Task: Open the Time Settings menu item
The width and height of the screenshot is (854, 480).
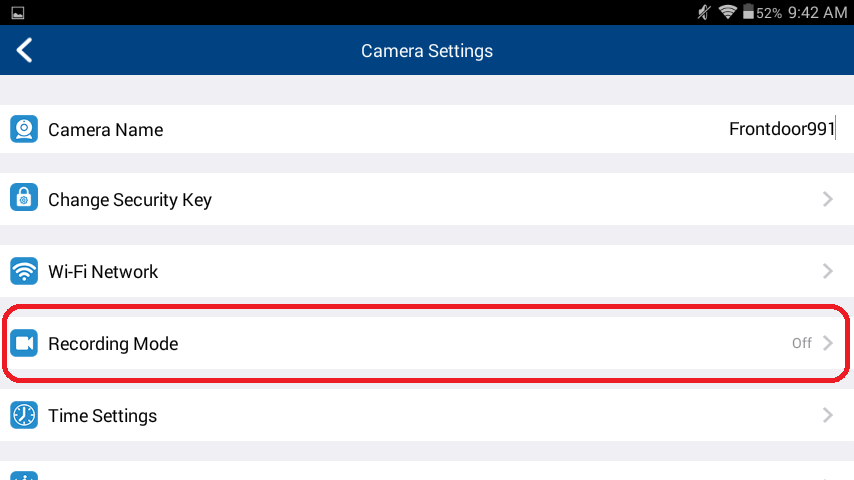Action: (x=427, y=415)
